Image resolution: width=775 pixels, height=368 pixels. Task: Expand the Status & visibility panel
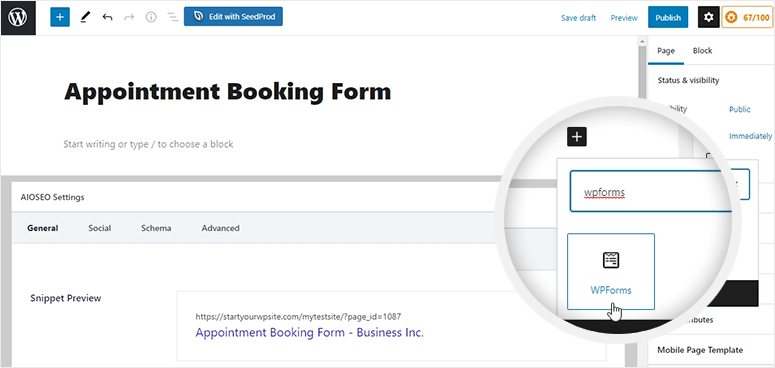pyautogui.click(x=688, y=80)
